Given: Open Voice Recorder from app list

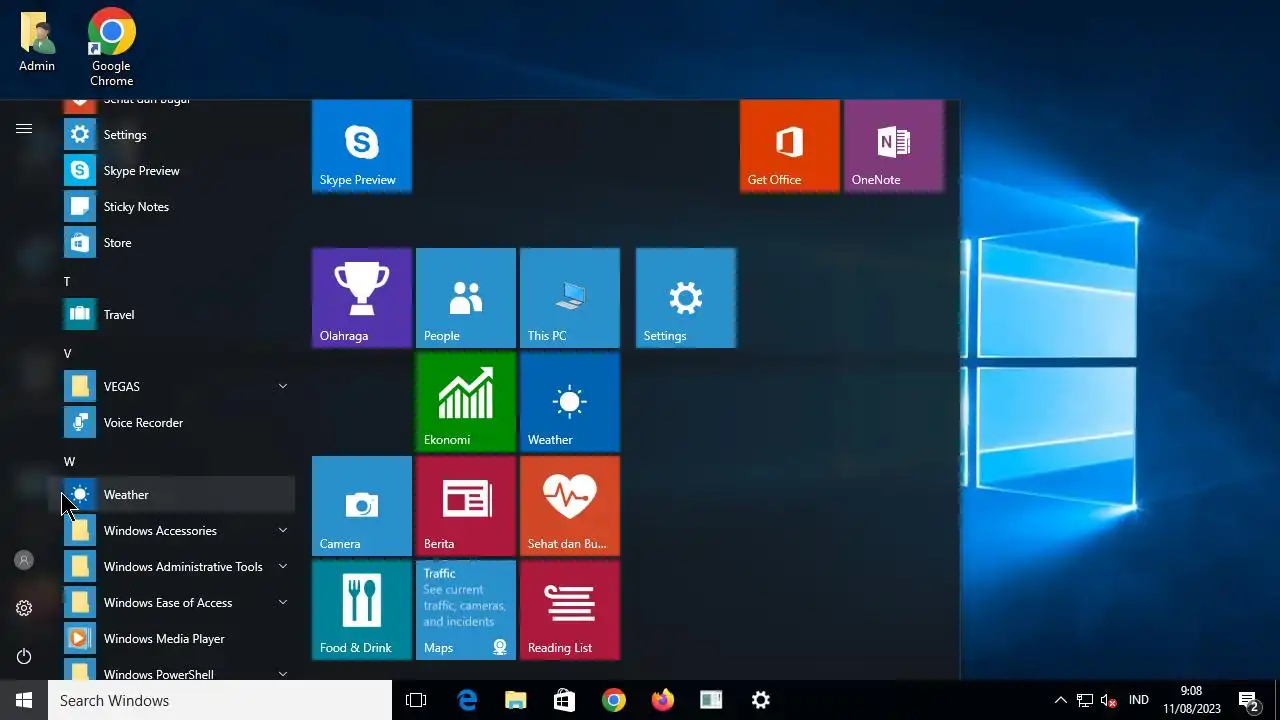Looking at the screenshot, I should tap(179, 422).
